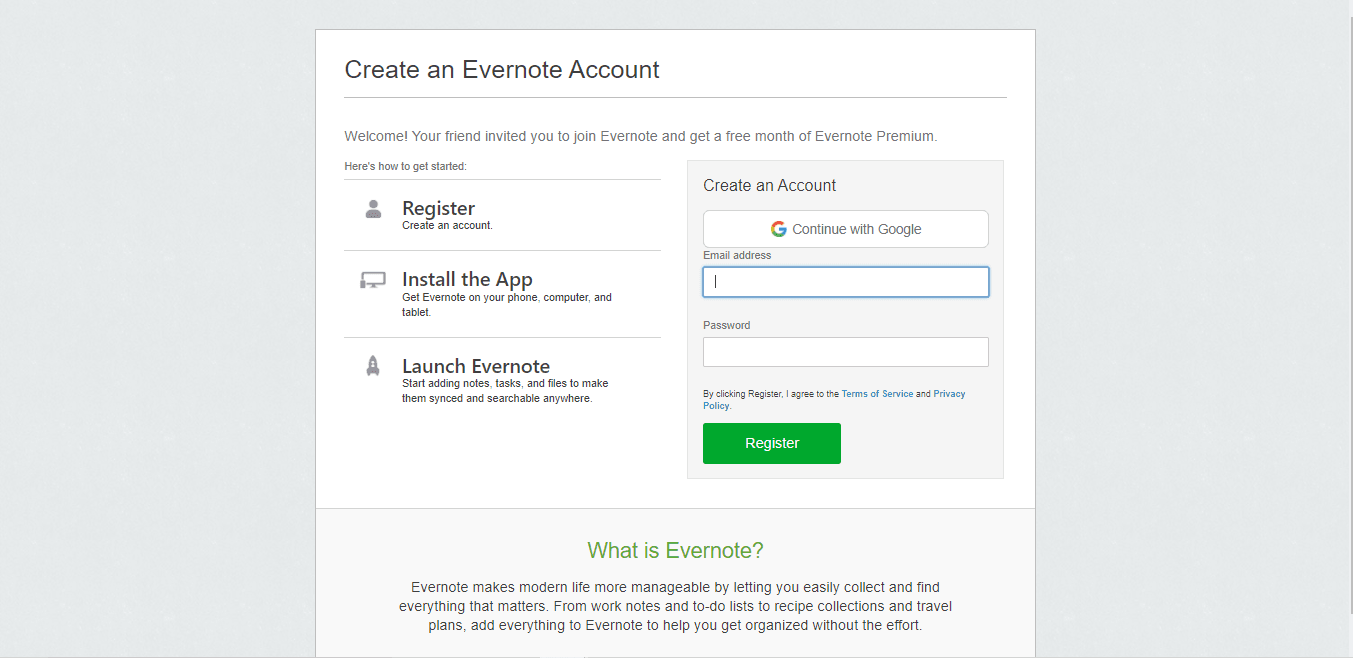1353x658 pixels.
Task: Select the Register step heading
Action: click(438, 208)
